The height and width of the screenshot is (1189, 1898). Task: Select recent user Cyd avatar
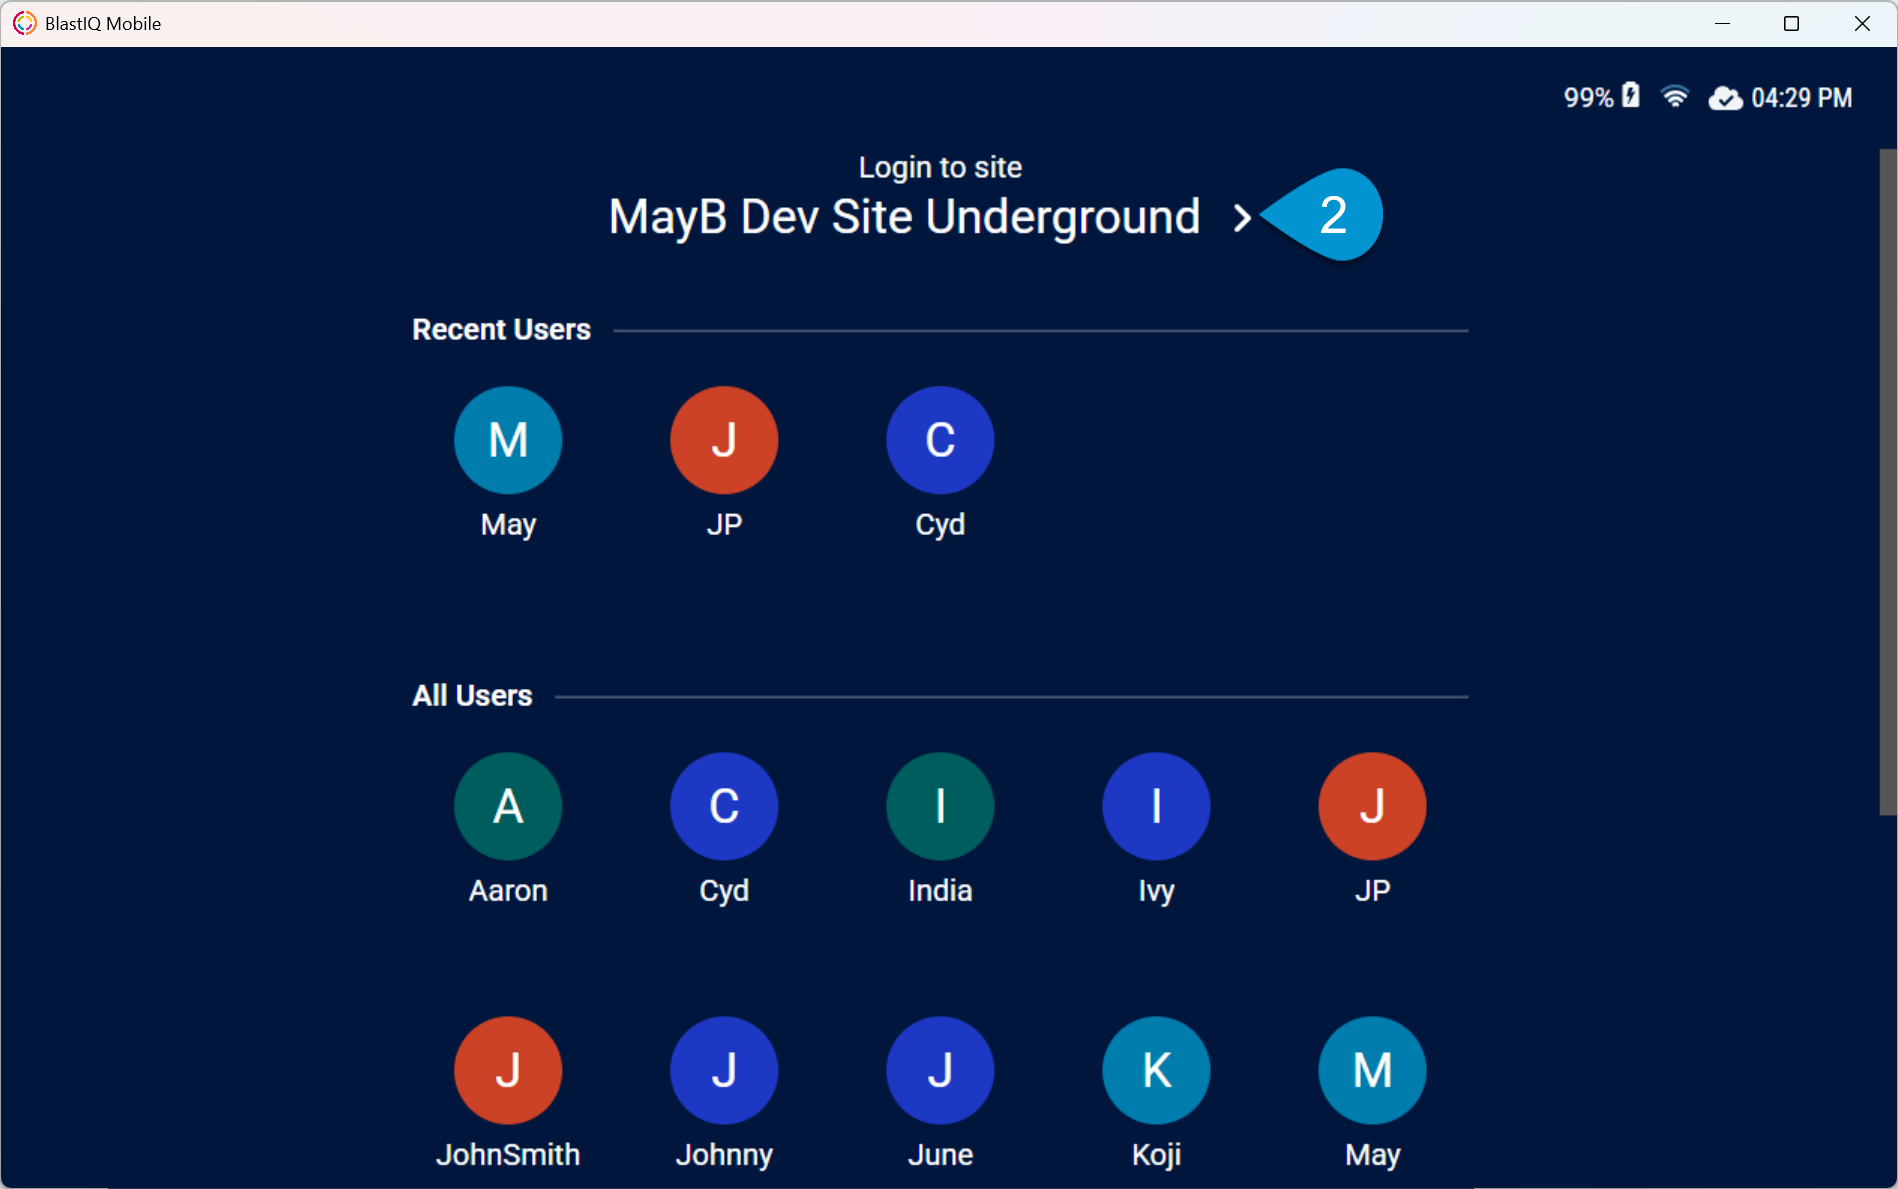(x=940, y=440)
